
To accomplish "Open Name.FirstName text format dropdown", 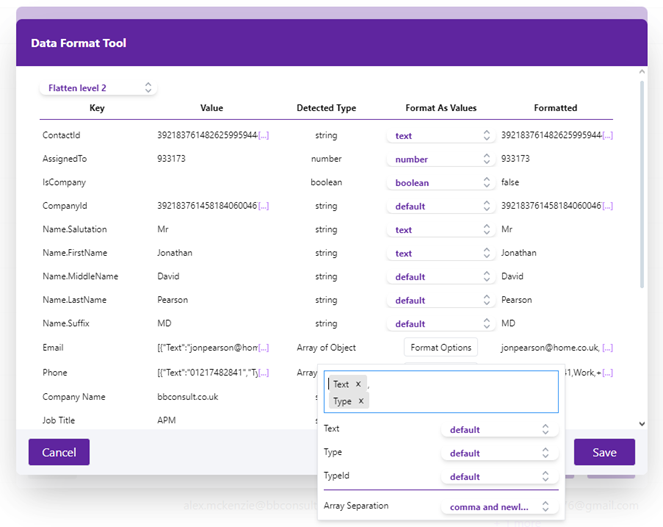I will coord(440,254).
